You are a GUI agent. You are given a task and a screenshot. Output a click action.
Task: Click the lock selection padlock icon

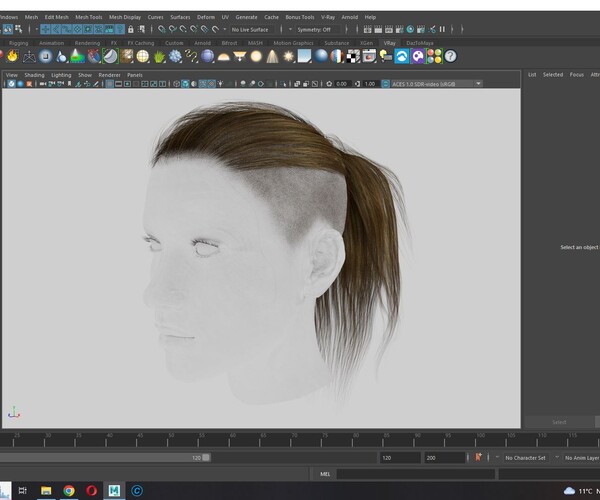click(131, 29)
